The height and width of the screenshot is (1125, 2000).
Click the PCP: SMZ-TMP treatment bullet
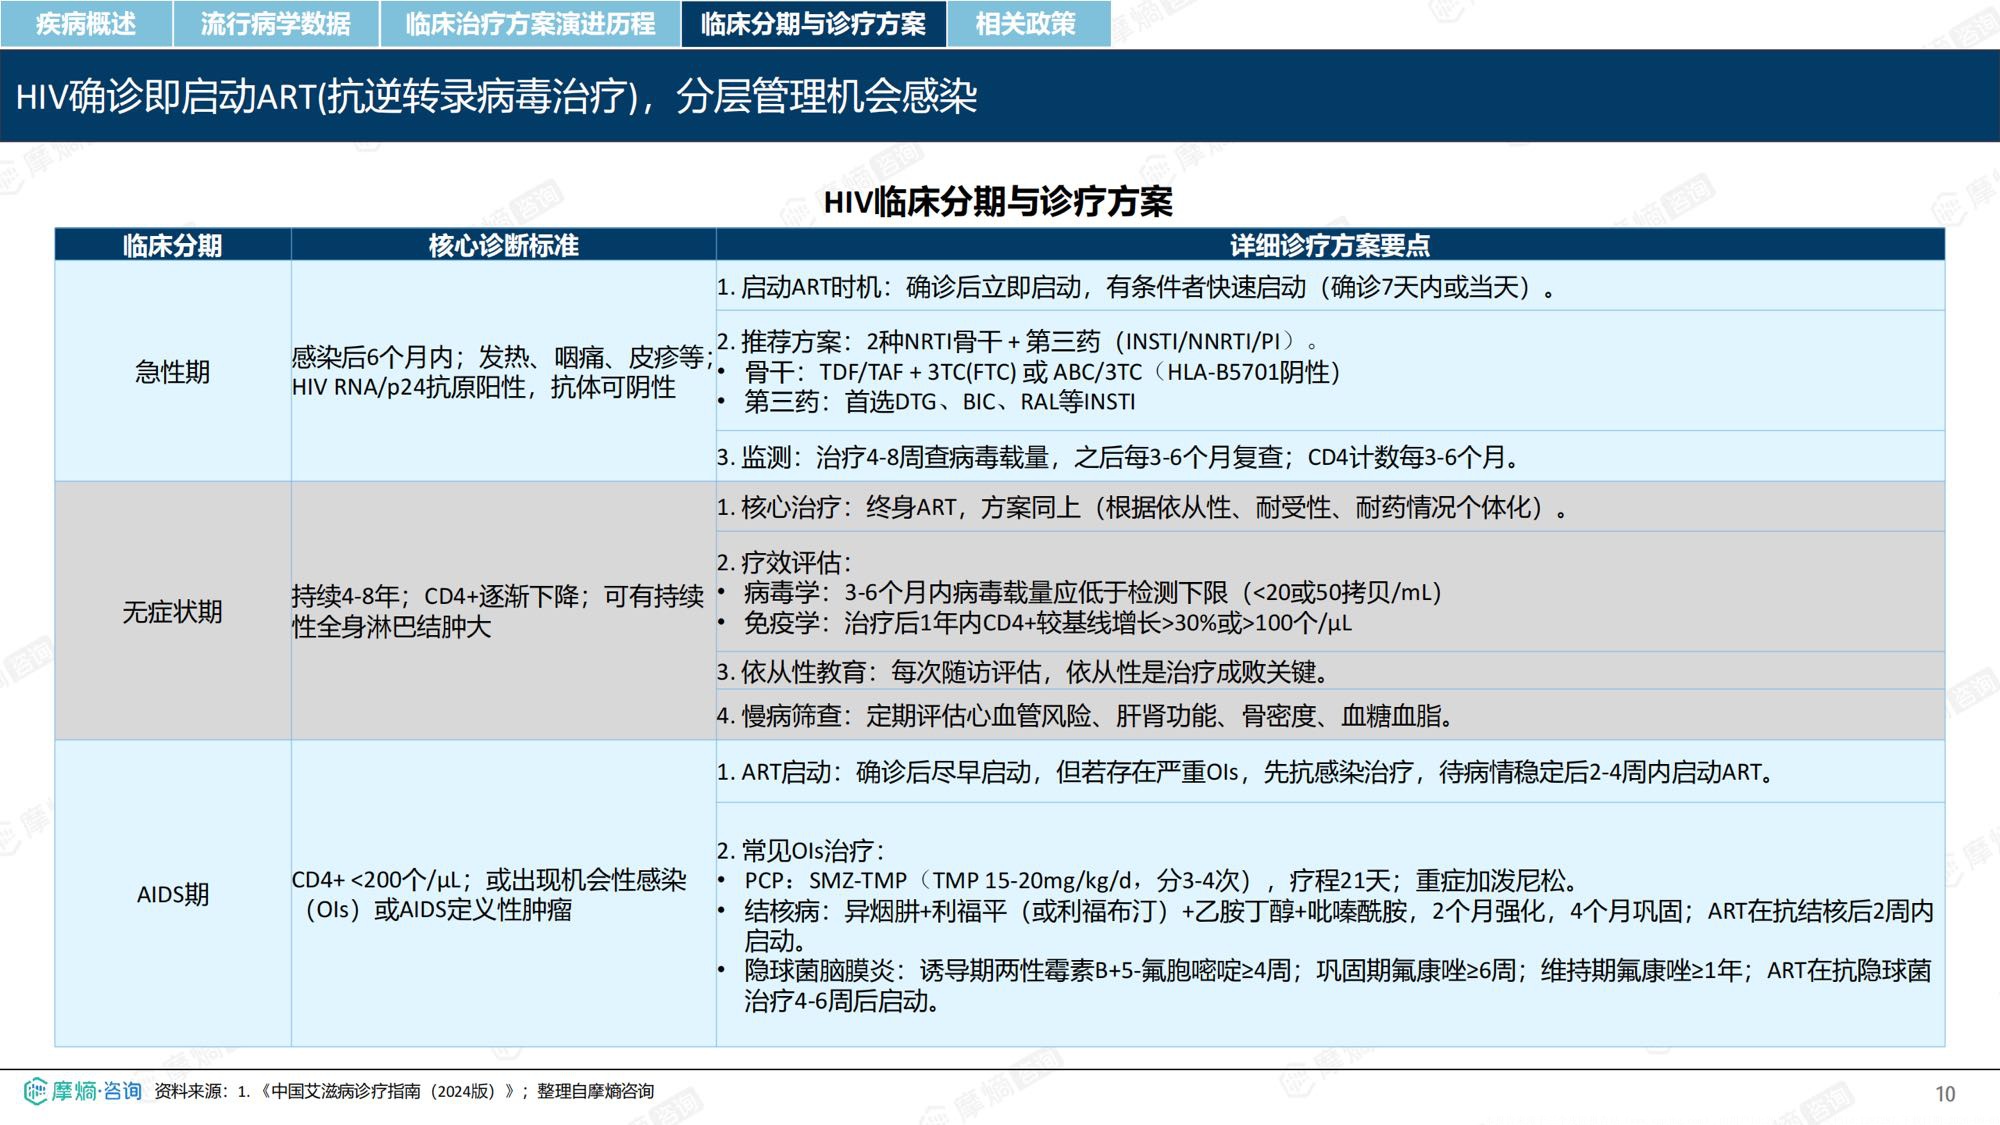coord(1150,880)
